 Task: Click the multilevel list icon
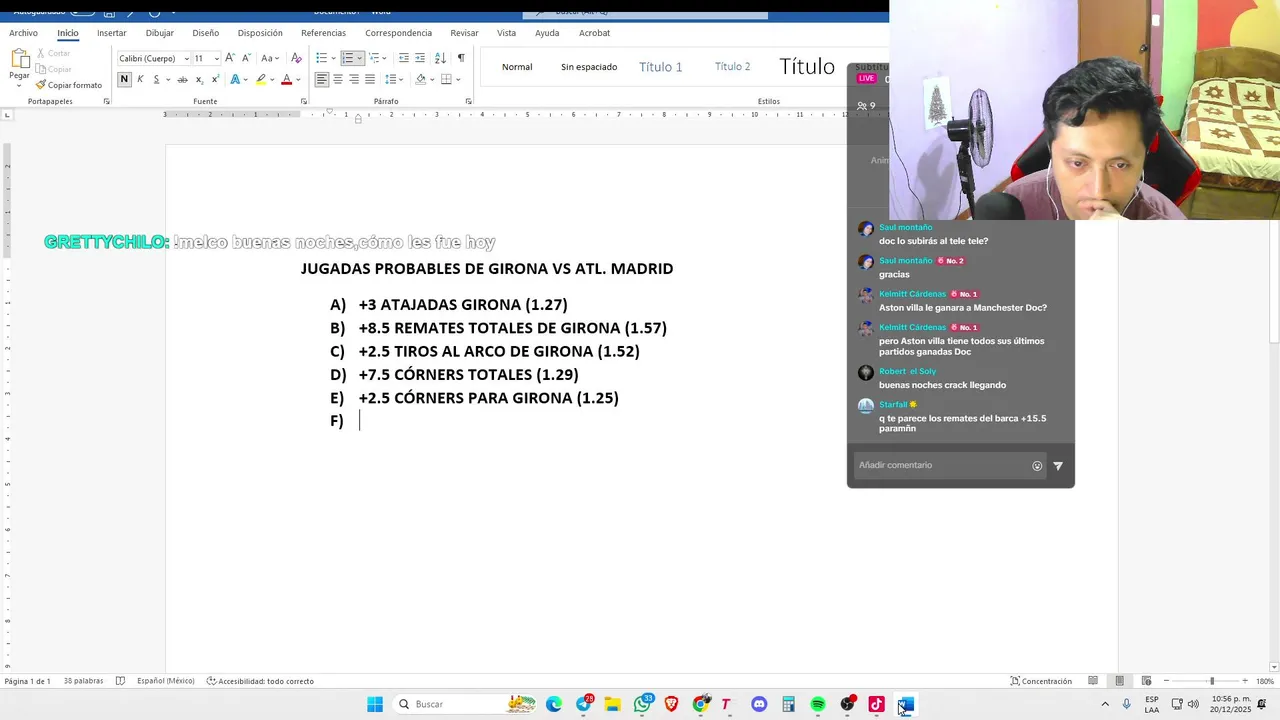(x=374, y=58)
